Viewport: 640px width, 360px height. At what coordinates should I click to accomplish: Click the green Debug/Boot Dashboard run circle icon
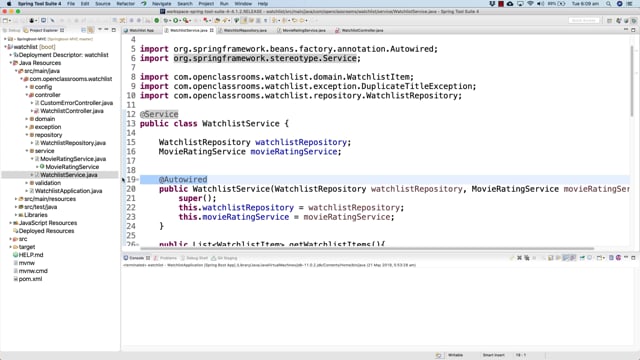point(156,20)
